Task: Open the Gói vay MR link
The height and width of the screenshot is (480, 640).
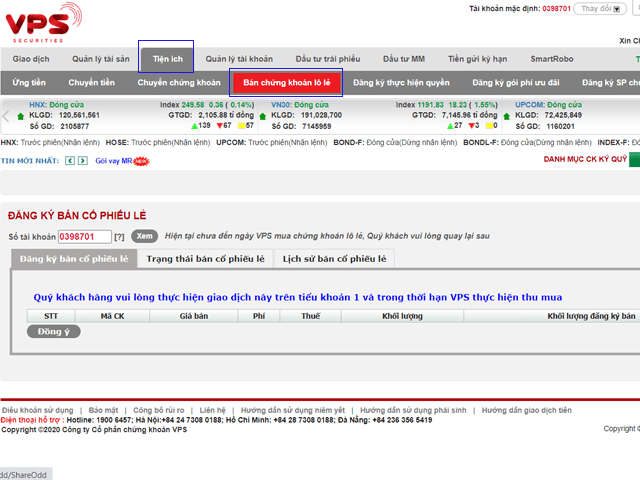Action: (x=114, y=160)
